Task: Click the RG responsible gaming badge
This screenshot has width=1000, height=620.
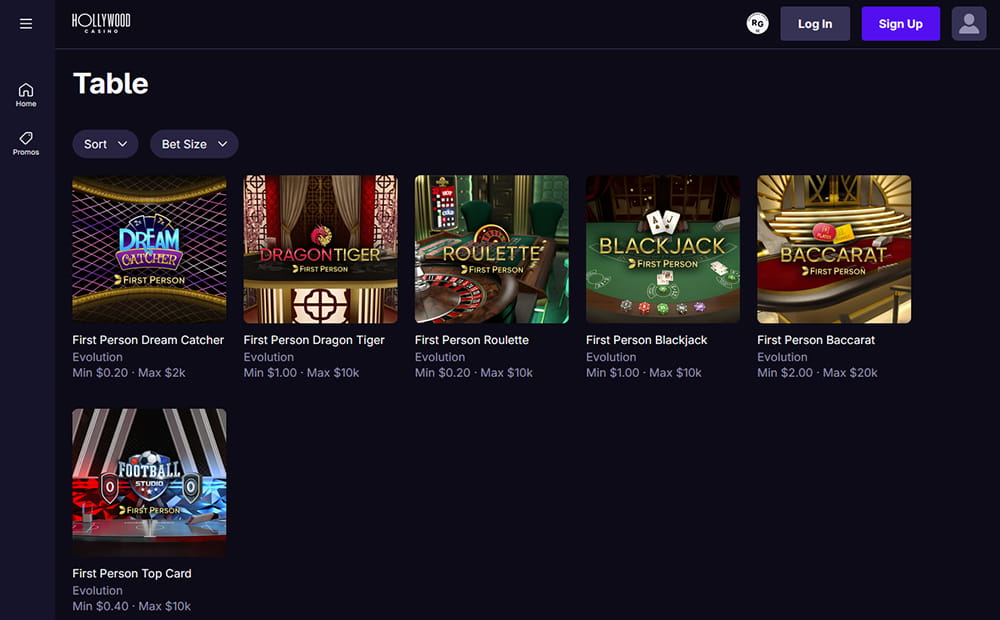Action: coord(757,24)
